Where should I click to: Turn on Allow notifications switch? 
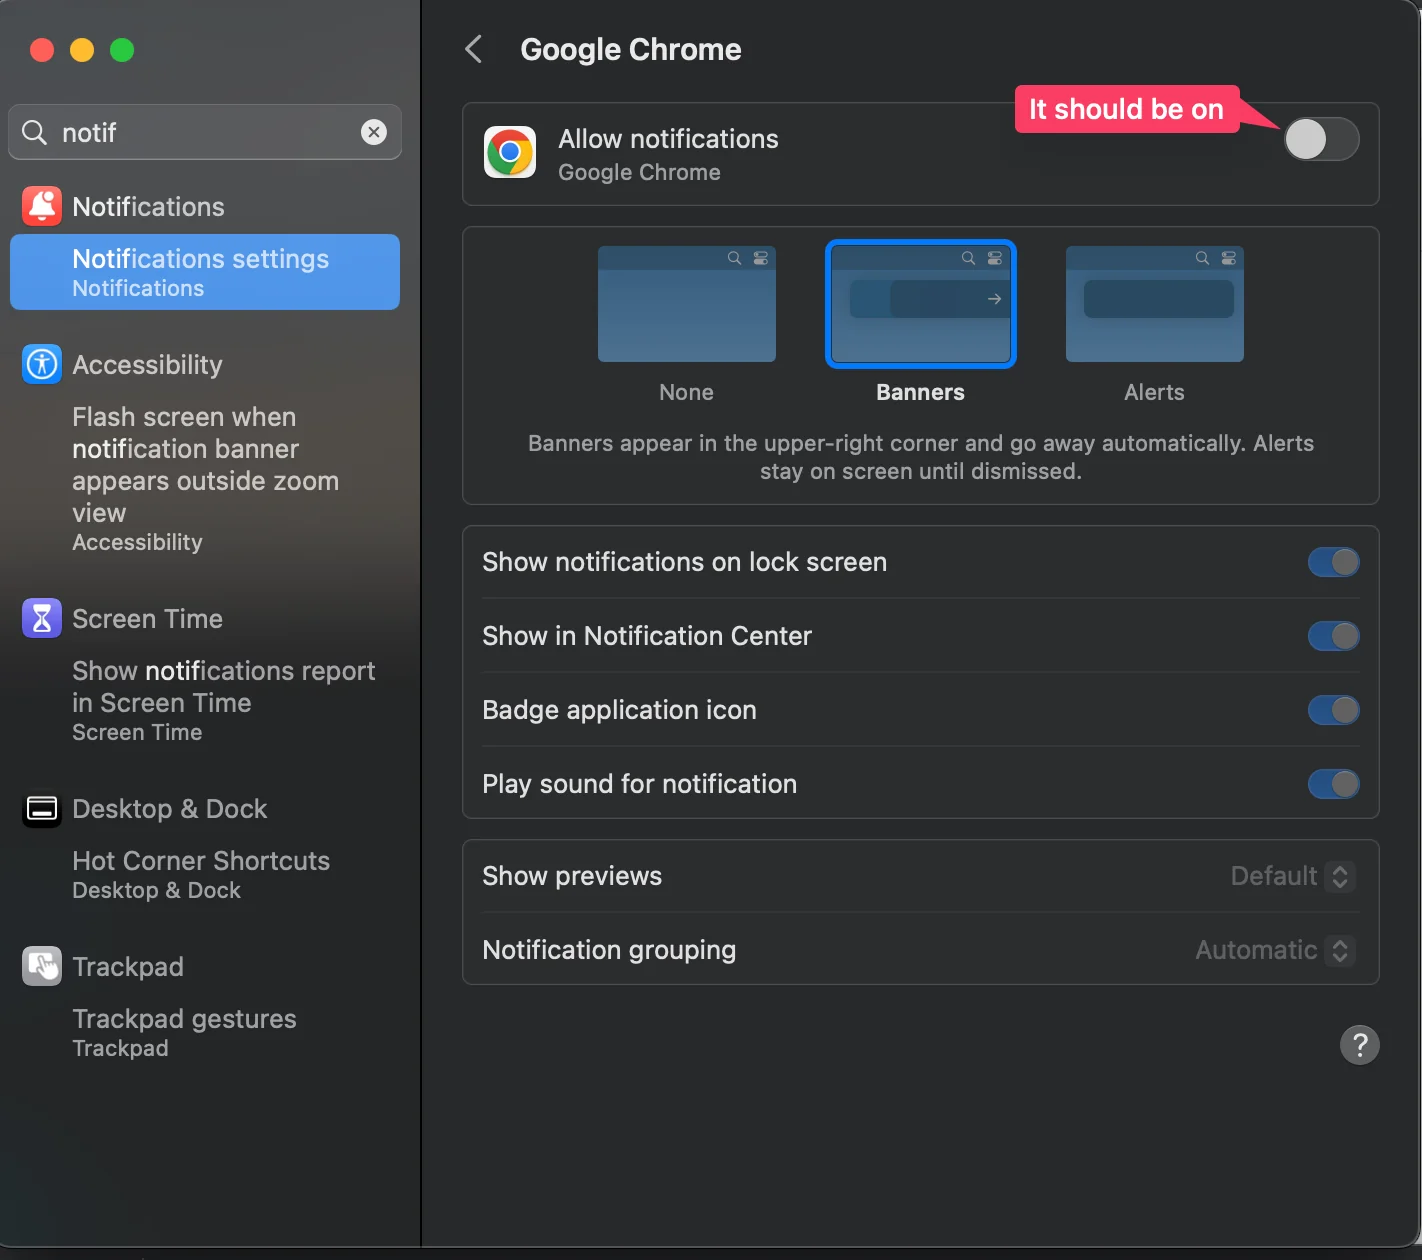[x=1321, y=139]
